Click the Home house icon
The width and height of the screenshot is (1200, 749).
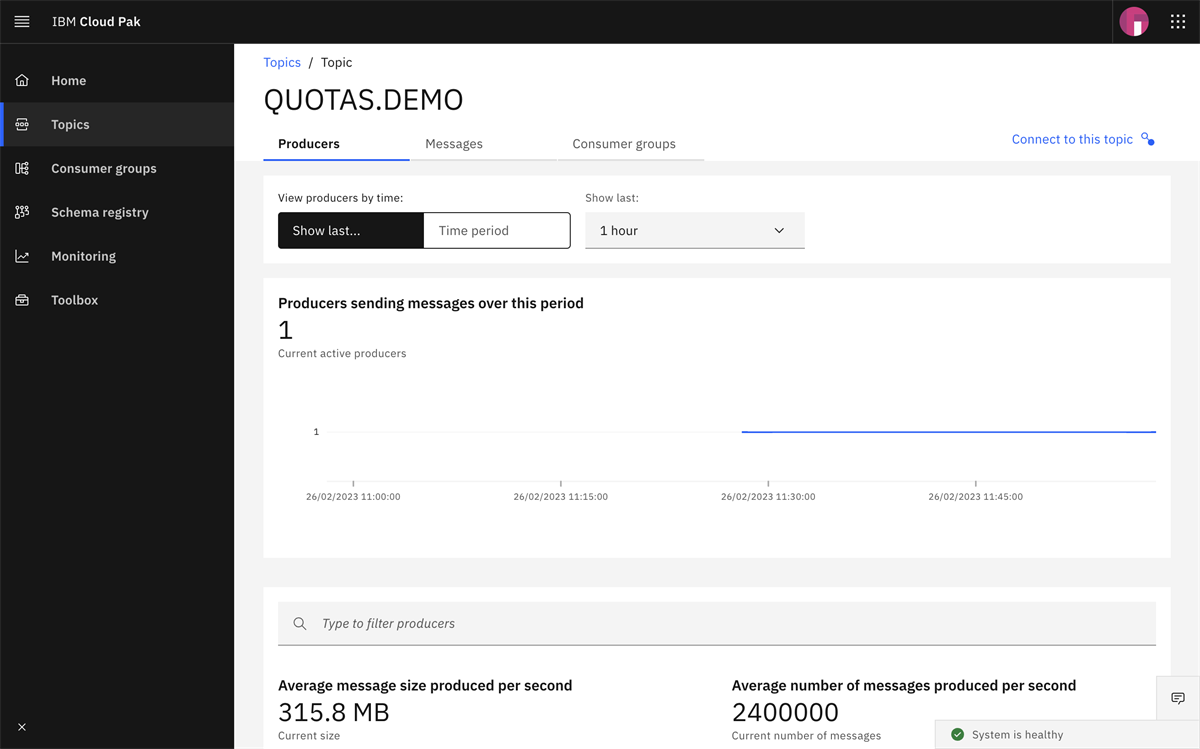click(22, 80)
